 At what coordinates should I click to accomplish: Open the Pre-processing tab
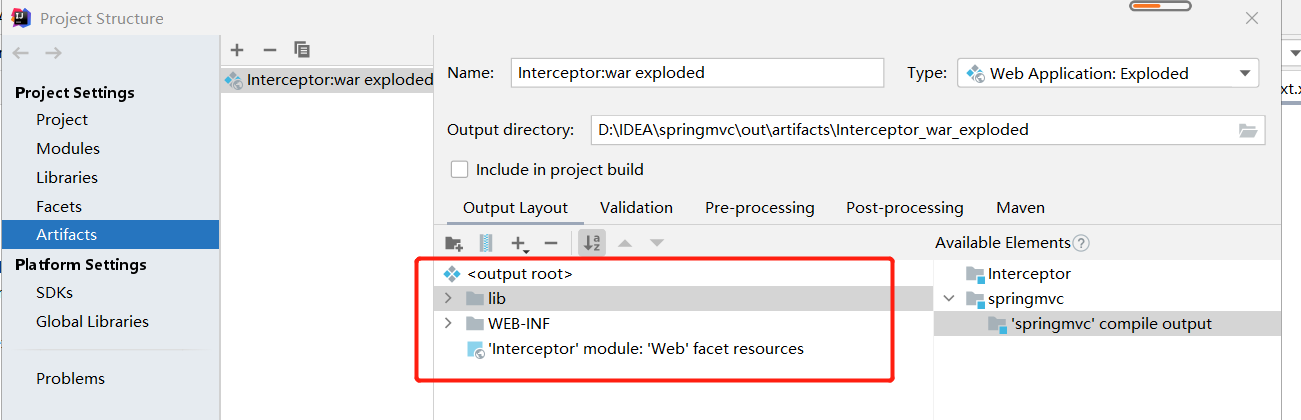[759, 208]
